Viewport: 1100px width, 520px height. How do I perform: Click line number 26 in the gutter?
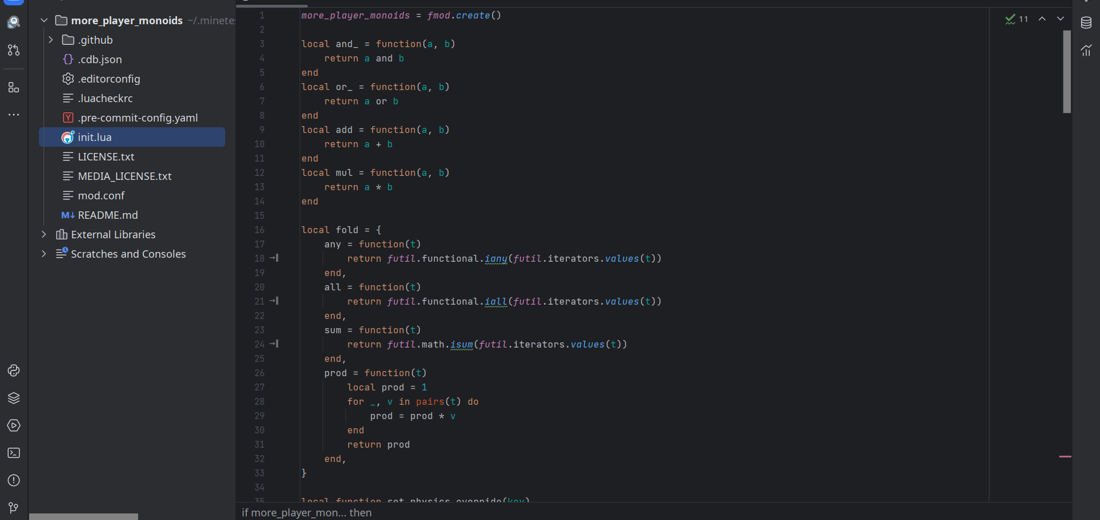tap(259, 373)
